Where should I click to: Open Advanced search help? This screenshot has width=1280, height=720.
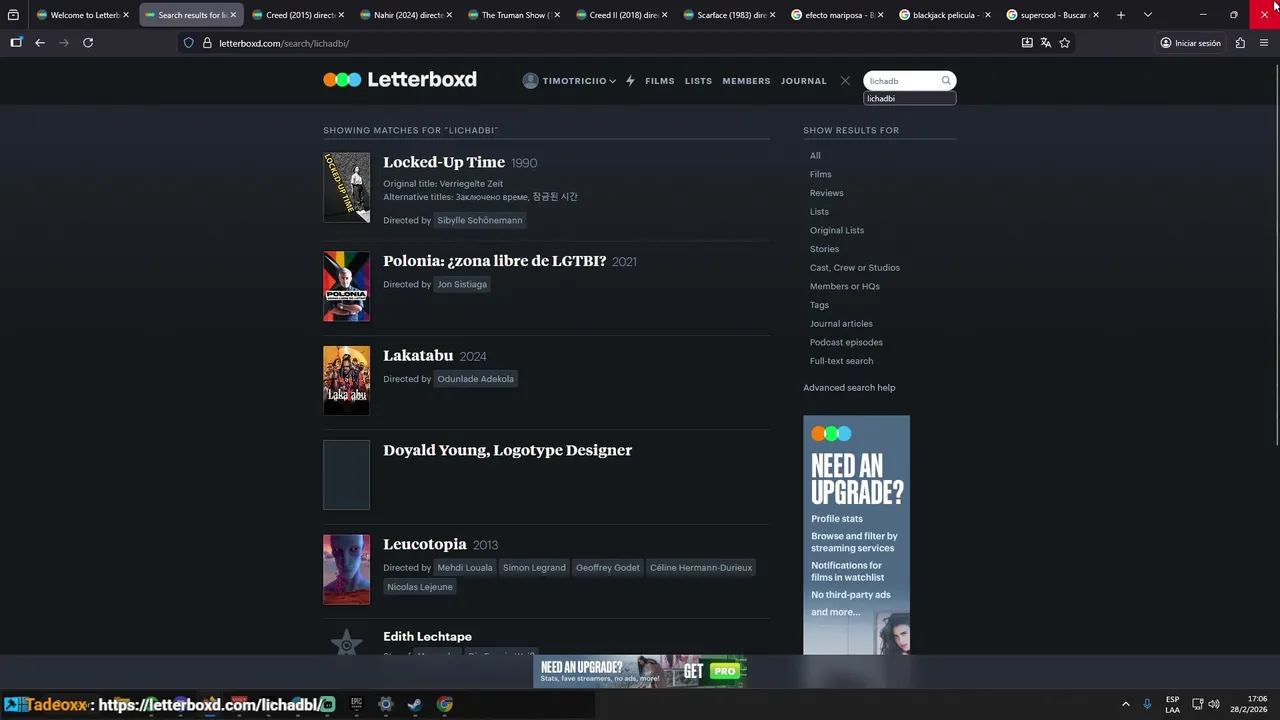(x=849, y=388)
